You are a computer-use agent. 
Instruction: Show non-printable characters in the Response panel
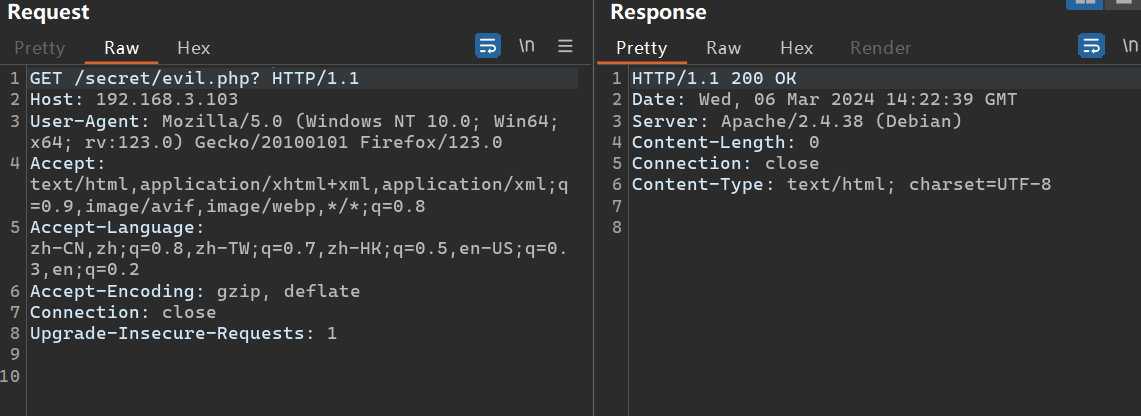1130,46
